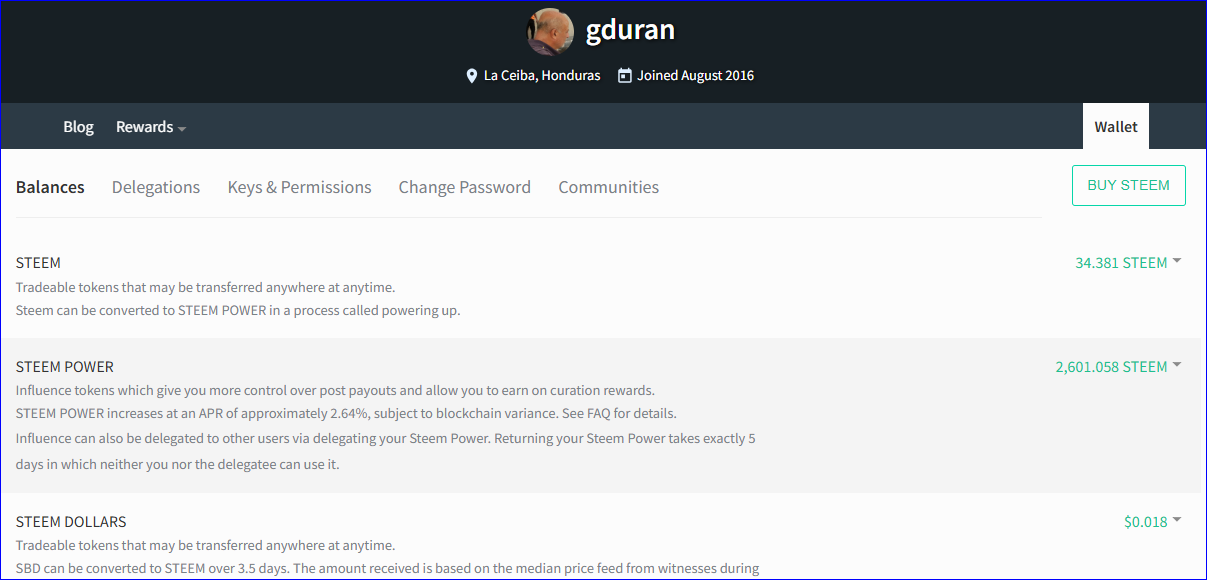
Task: Open the Delegations tab
Action: 156,187
